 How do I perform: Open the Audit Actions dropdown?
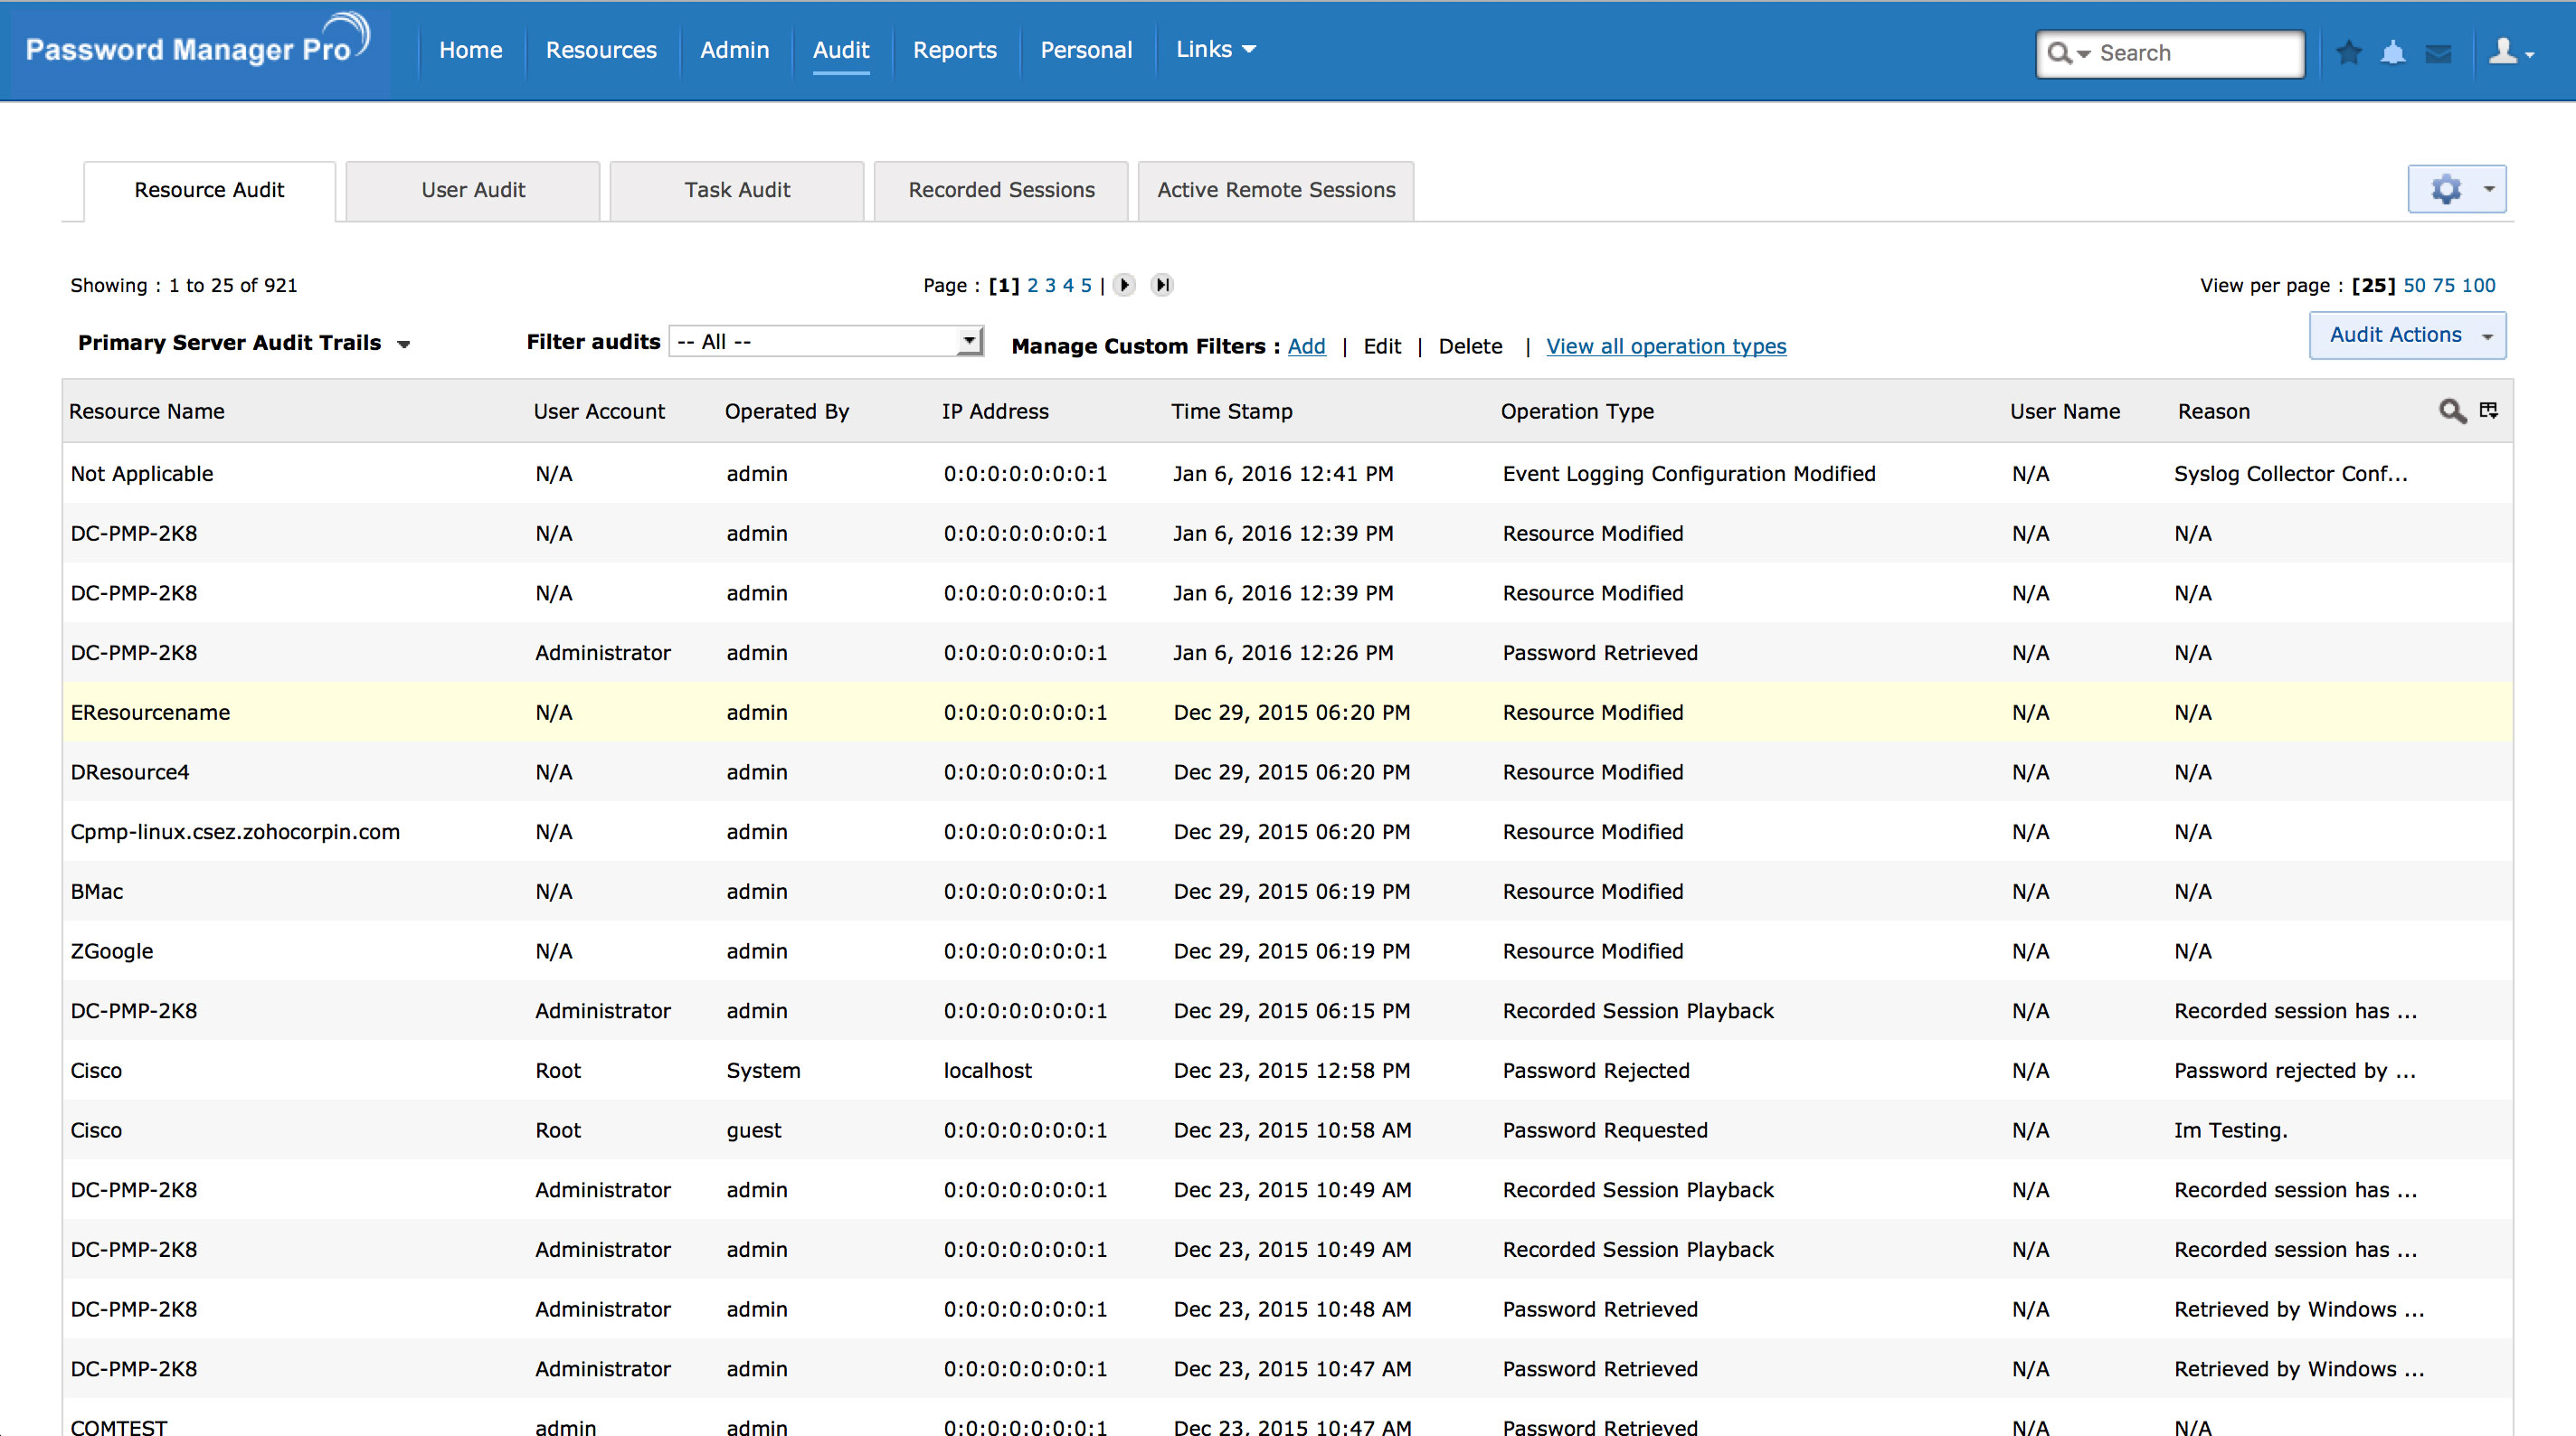pos(2406,335)
